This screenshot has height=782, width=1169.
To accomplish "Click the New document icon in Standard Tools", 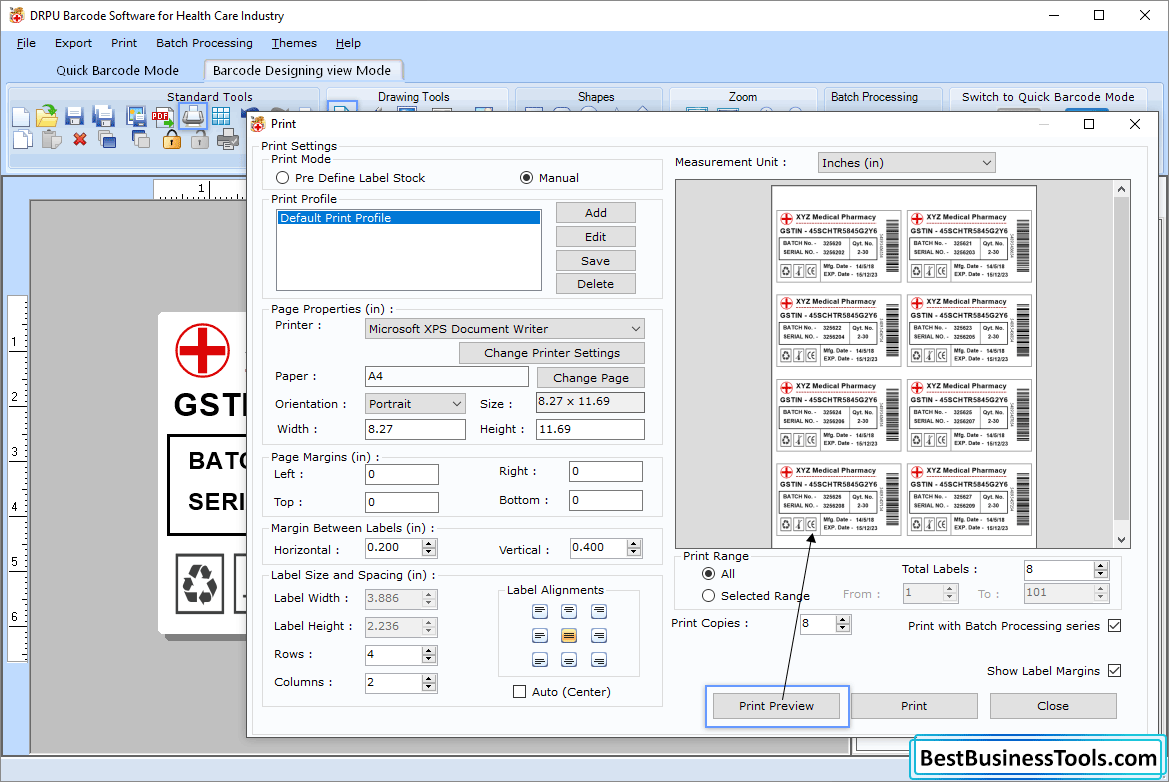I will tap(21, 116).
